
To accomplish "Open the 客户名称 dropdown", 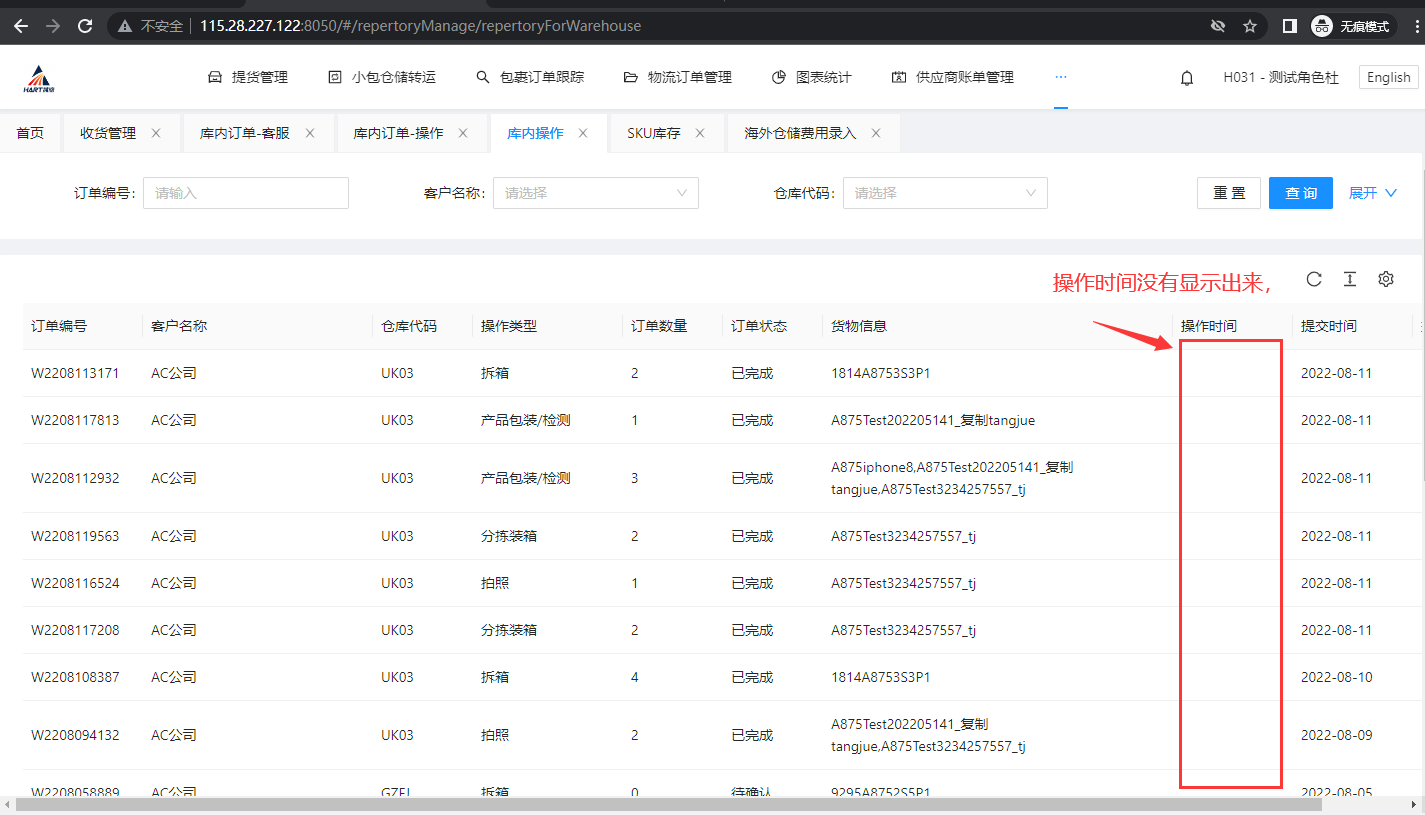I will [595, 193].
